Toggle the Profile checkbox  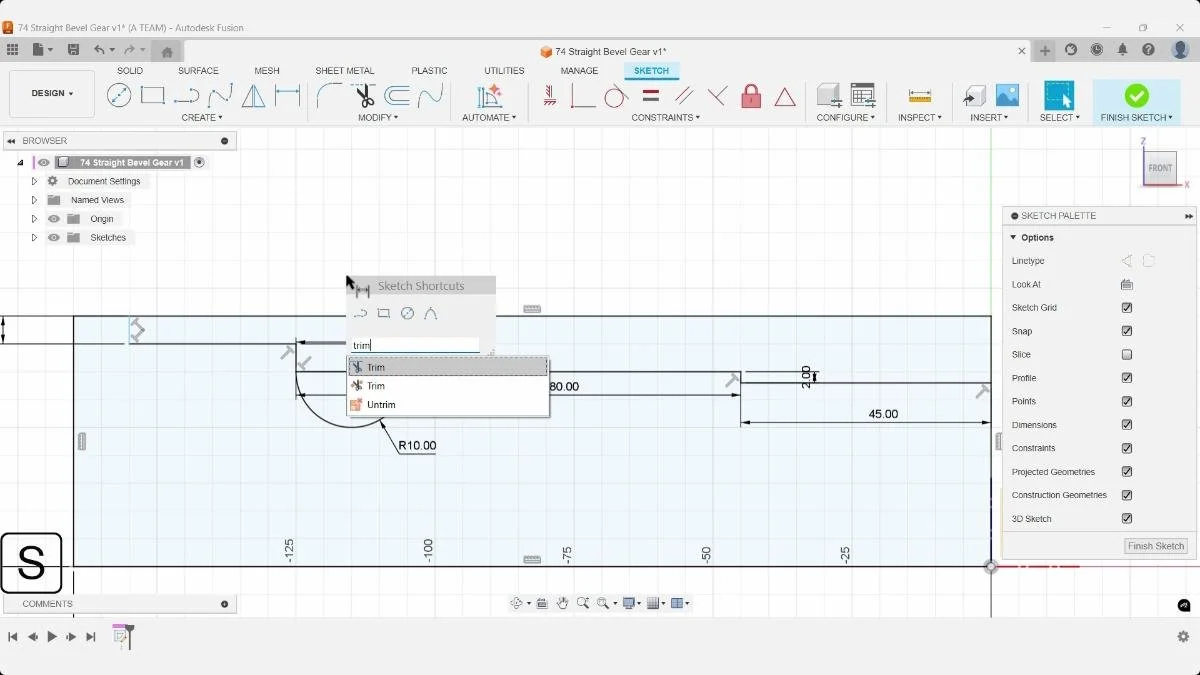click(x=1127, y=378)
